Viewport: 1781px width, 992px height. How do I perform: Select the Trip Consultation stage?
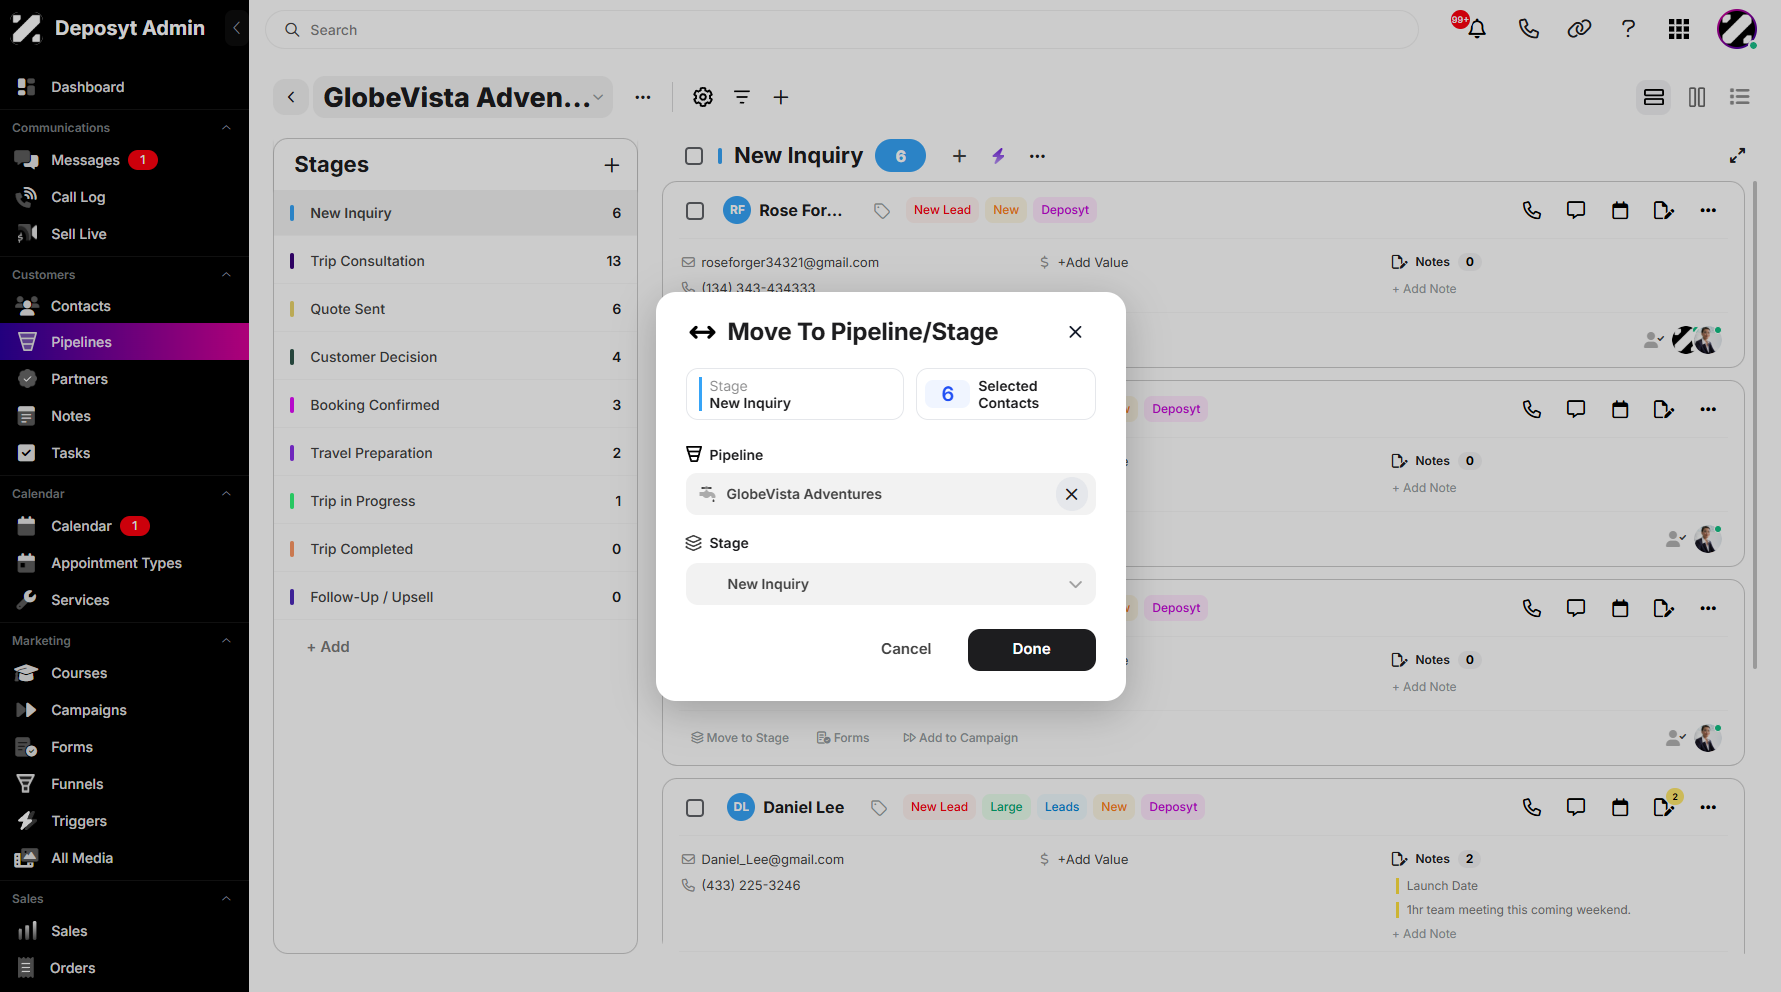click(455, 261)
